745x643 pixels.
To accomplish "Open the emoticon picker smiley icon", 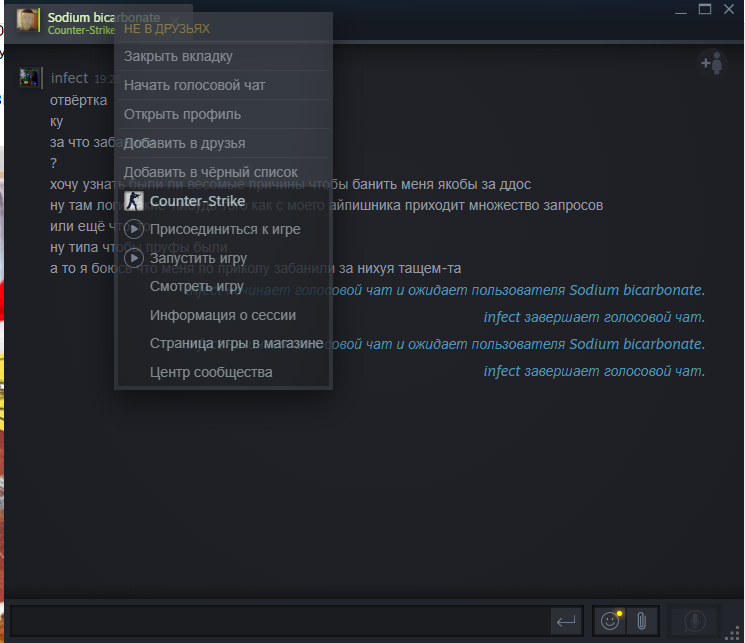I will 610,621.
